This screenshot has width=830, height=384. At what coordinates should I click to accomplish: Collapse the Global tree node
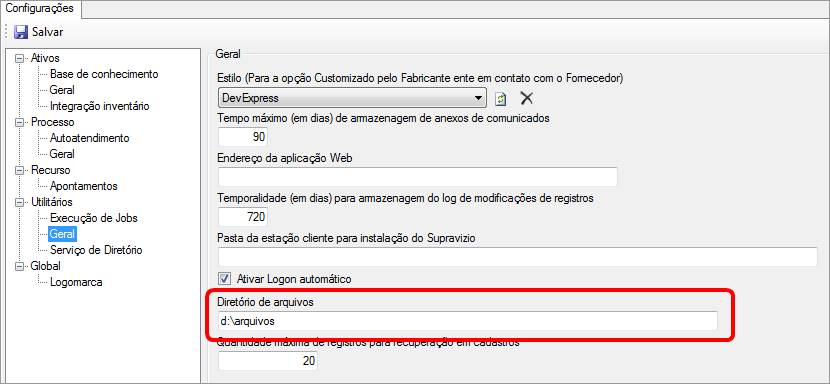(x=20, y=266)
